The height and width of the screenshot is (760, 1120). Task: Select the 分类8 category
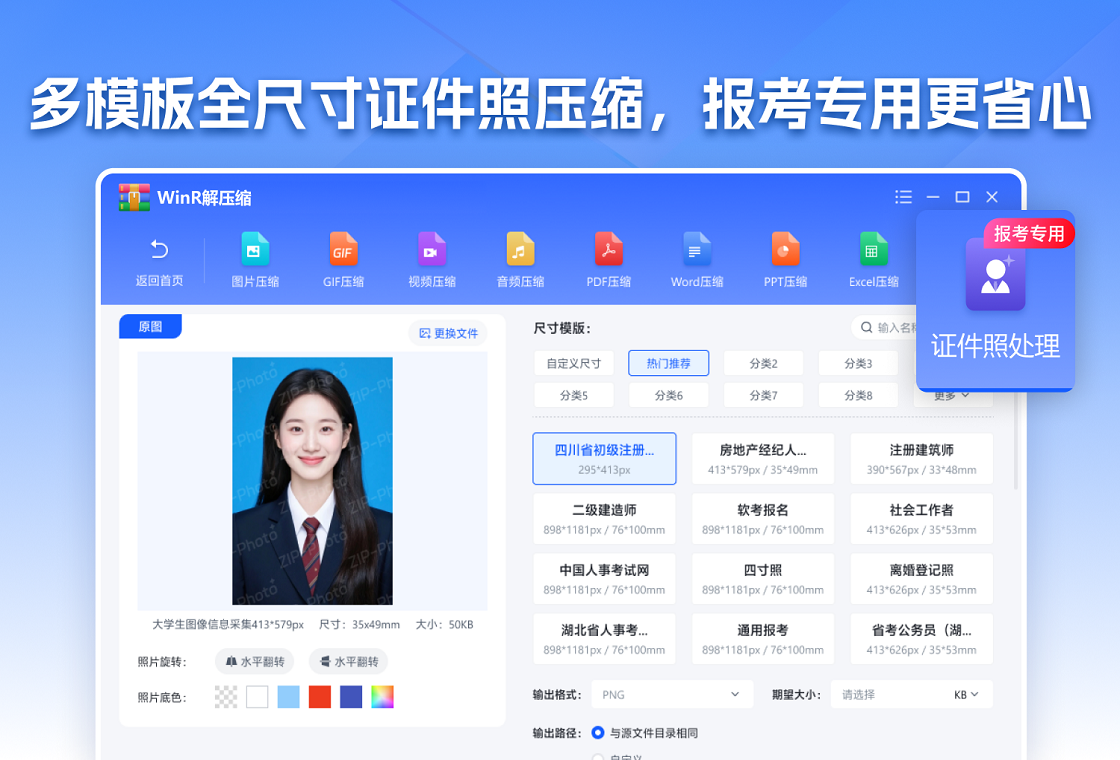[858, 395]
